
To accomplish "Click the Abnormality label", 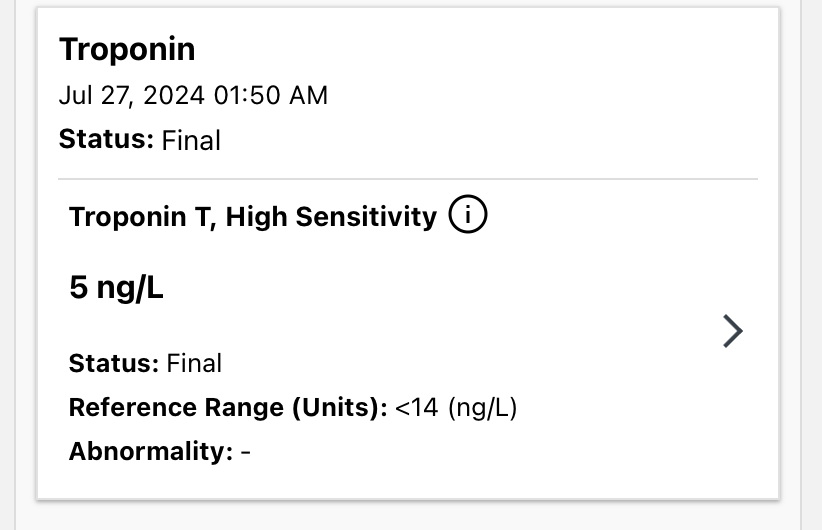I will [x=150, y=451].
